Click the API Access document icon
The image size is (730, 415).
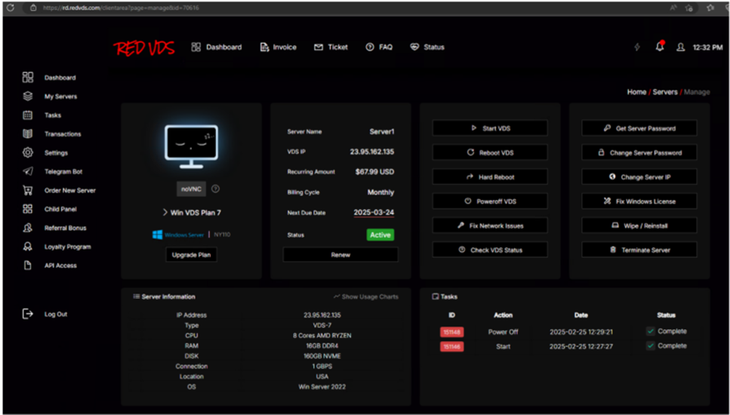tap(28, 265)
